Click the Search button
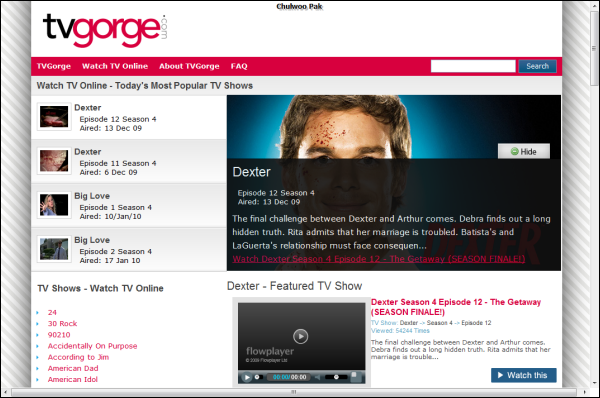This screenshot has height=398, width=600. point(537,66)
